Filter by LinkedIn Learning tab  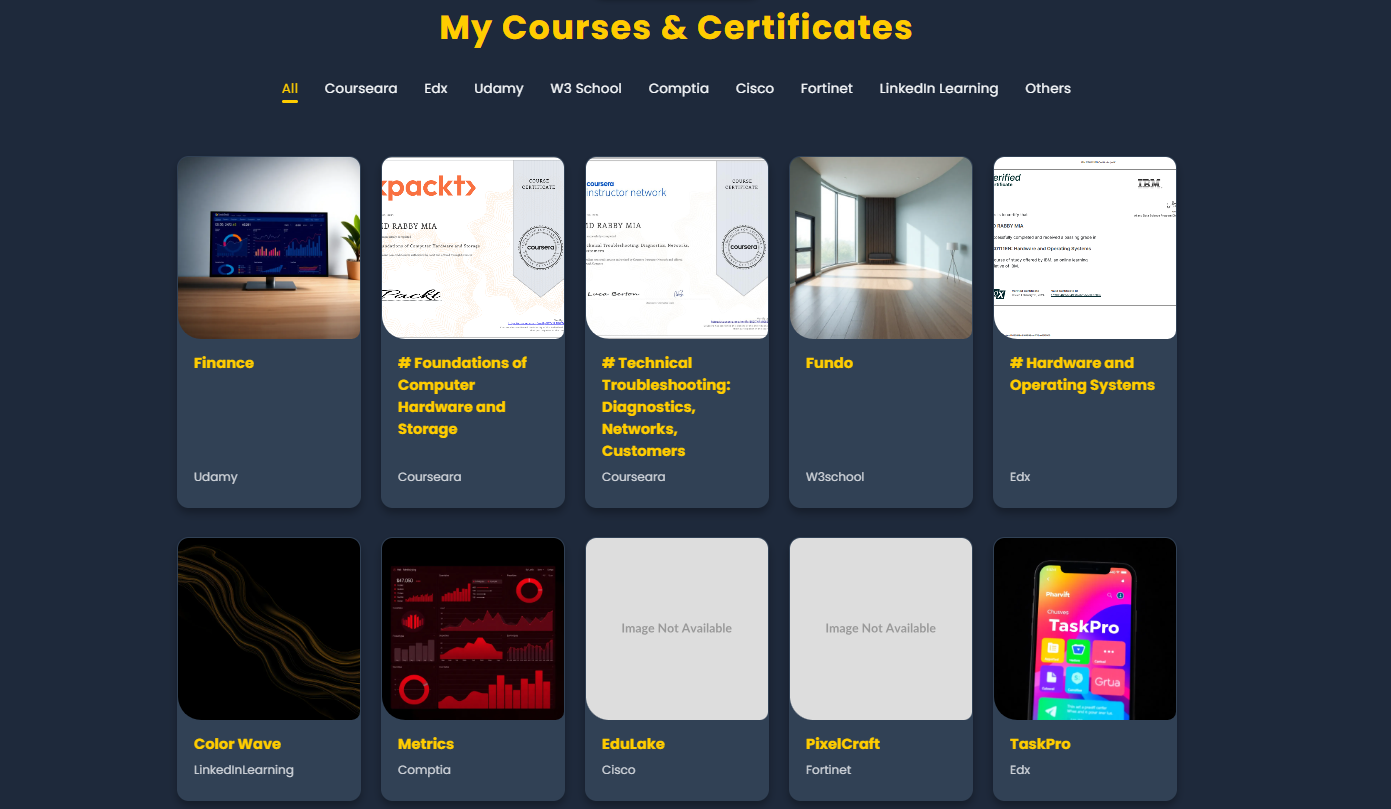click(938, 88)
